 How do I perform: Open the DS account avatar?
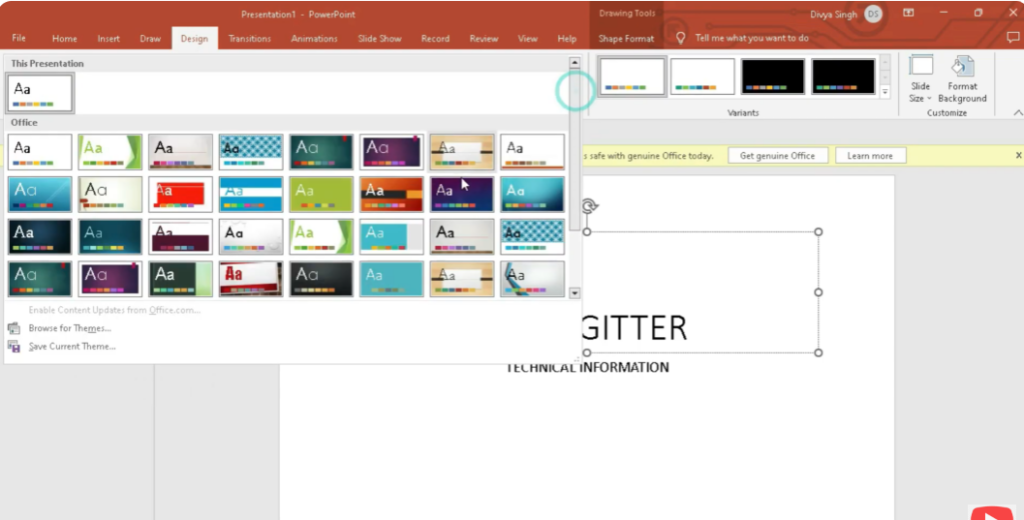click(873, 14)
